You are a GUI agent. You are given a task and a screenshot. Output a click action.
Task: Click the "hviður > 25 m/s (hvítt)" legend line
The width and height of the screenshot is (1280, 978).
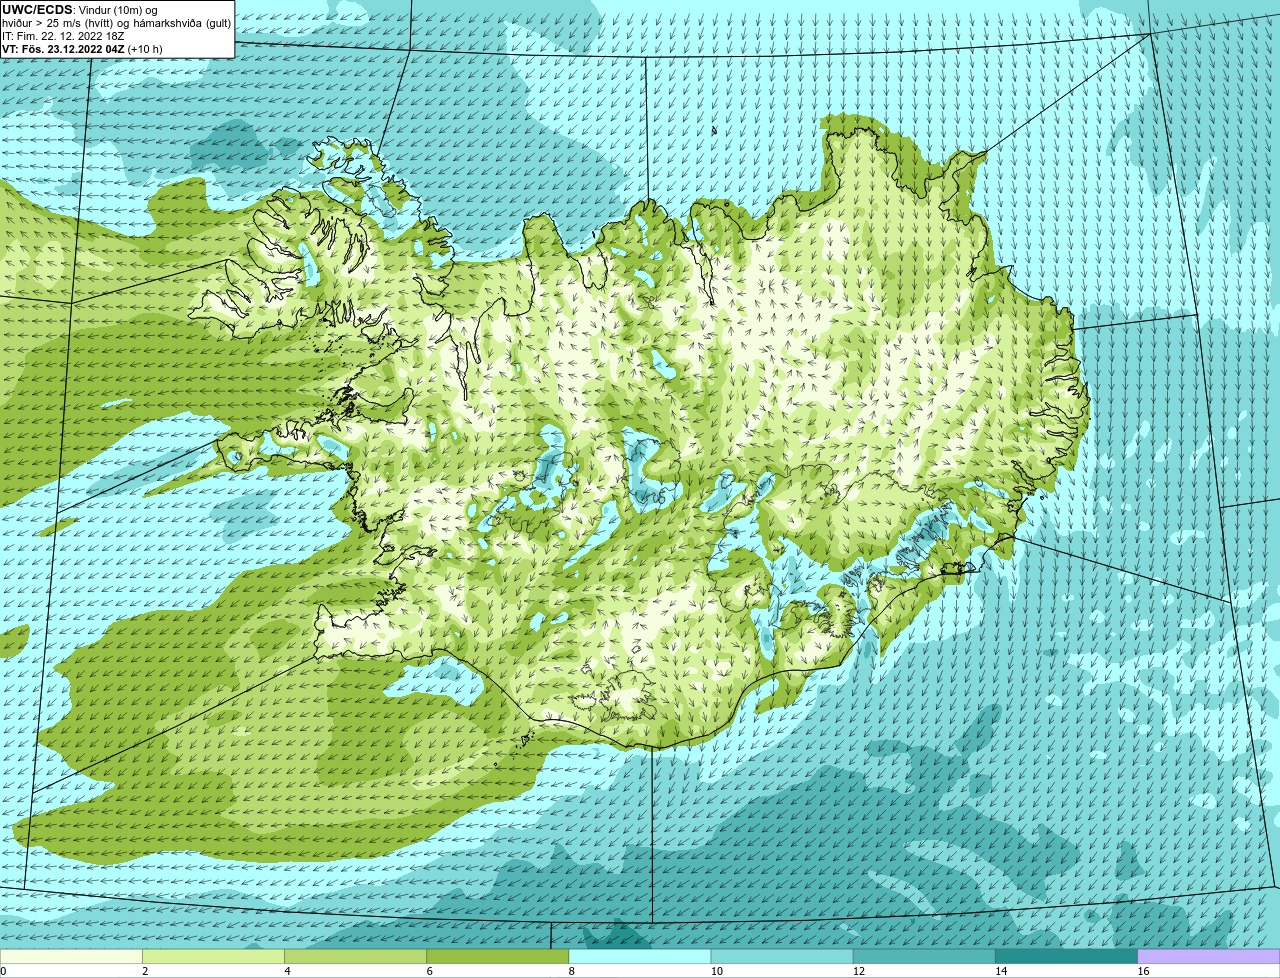(116, 23)
